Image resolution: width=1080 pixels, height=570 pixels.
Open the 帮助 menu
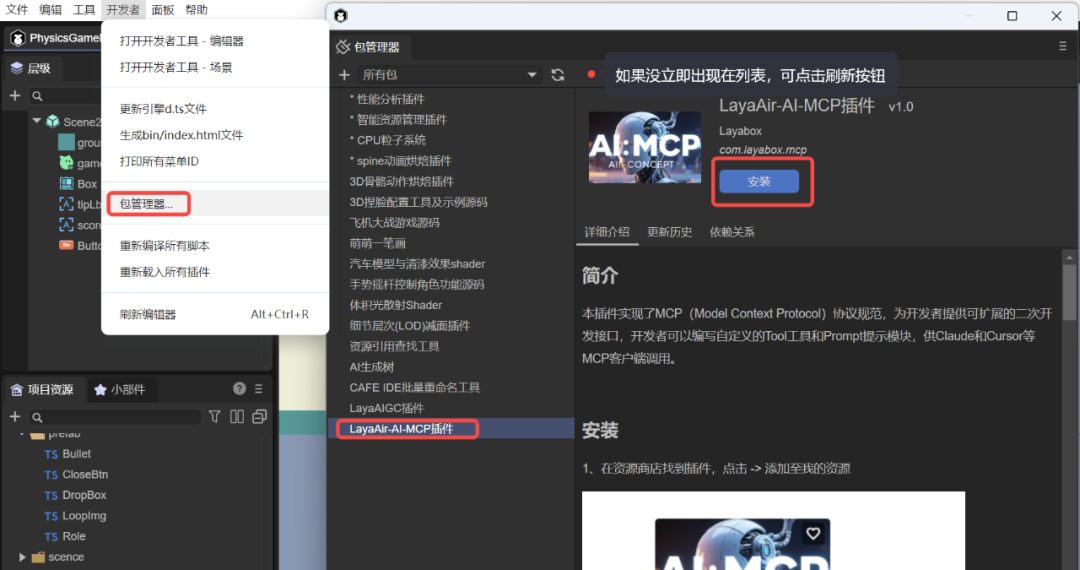[196, 10]
